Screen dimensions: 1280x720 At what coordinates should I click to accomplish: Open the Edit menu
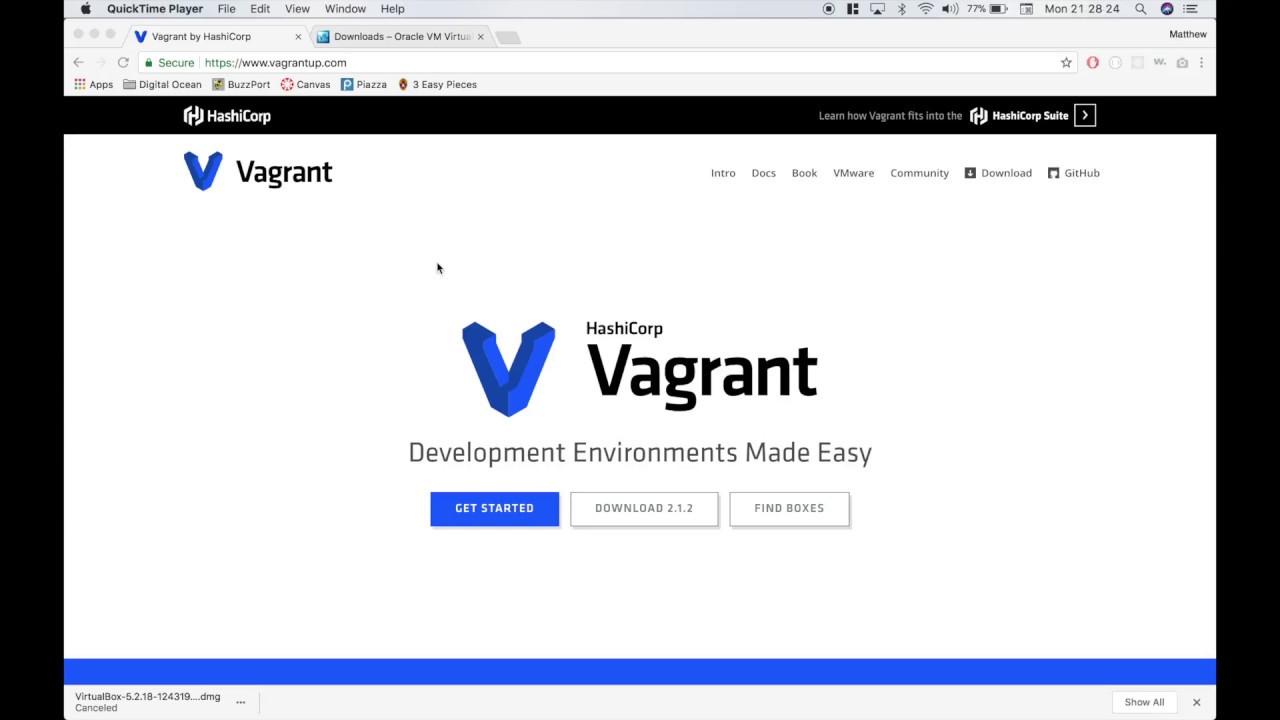(x=260, y=9)
